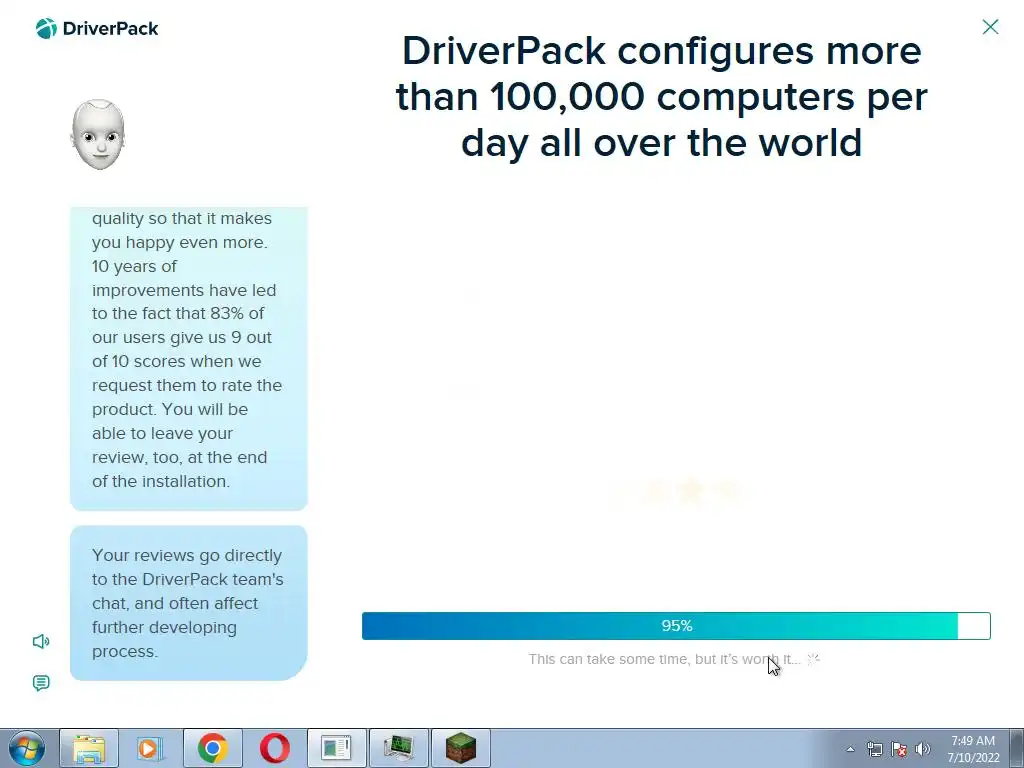This screenshot has height=768, width=1024.
Task: Click 'This can take some time' status text
Action: 664,659
